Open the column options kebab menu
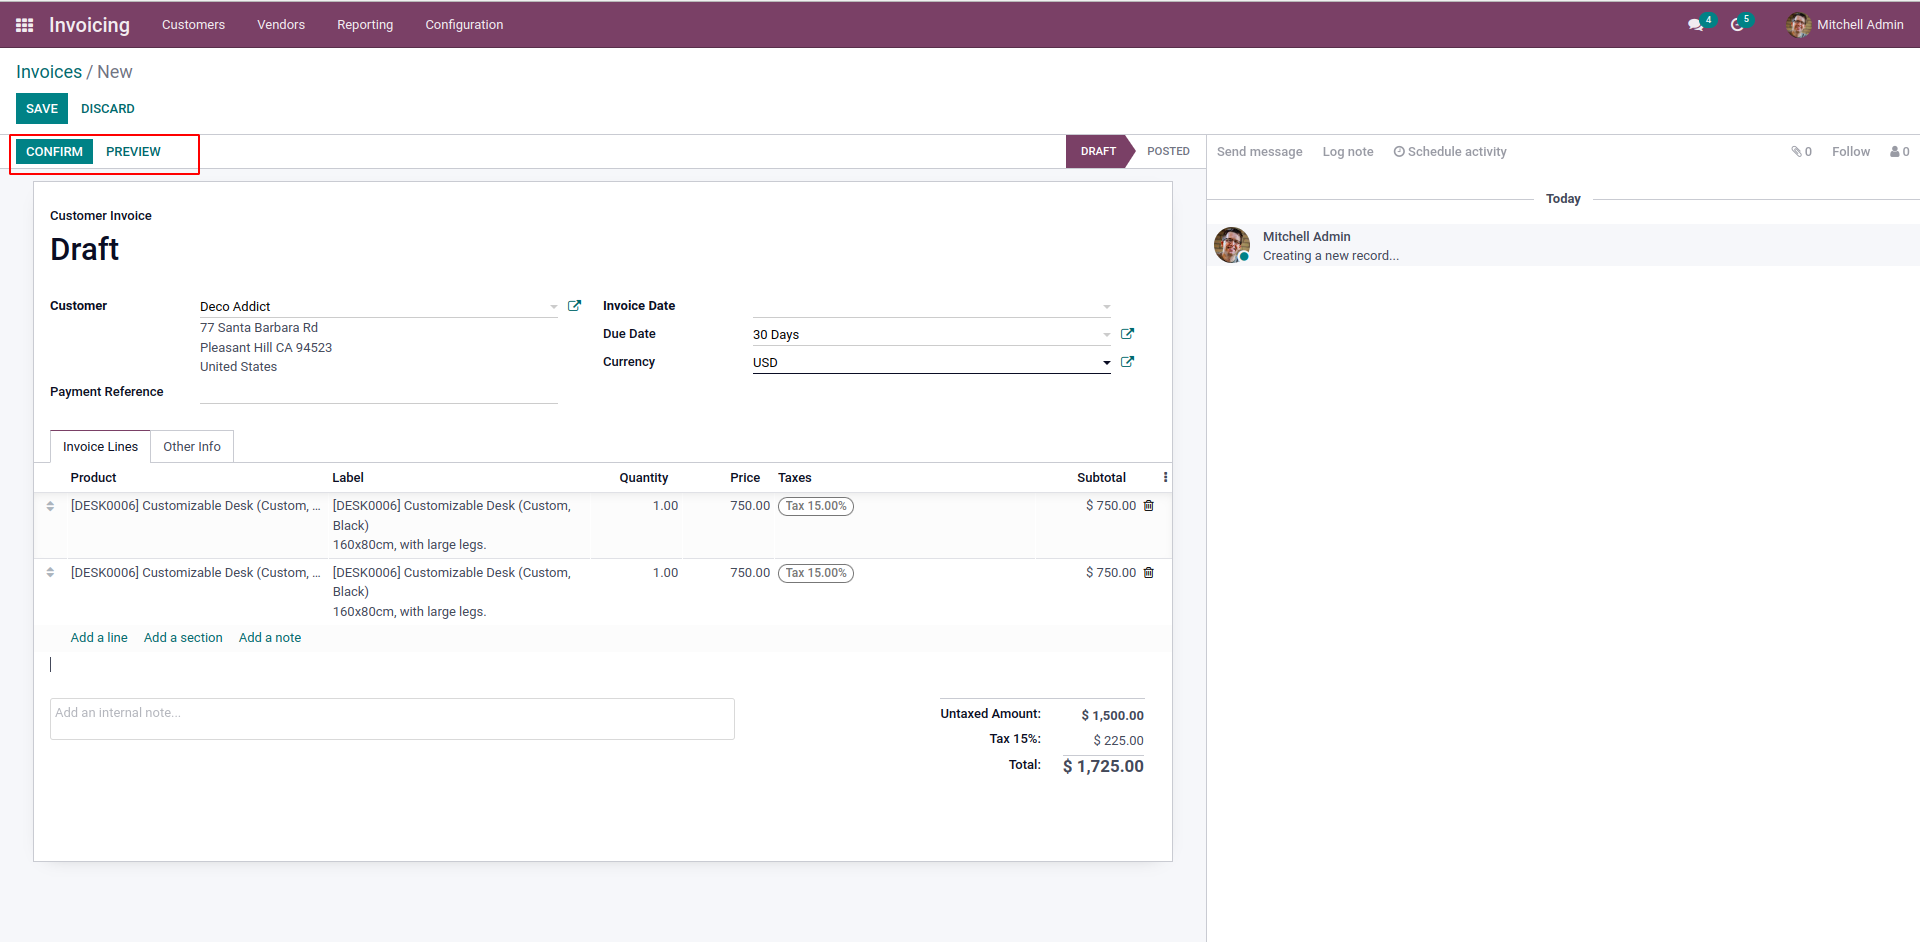The width and height of the screenshot is (1920, 942). [x=1165, y=478]
